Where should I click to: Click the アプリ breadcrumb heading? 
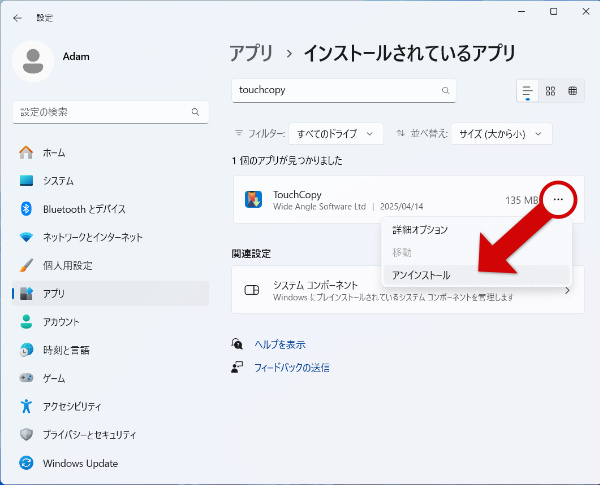click(x=251, y=53)
